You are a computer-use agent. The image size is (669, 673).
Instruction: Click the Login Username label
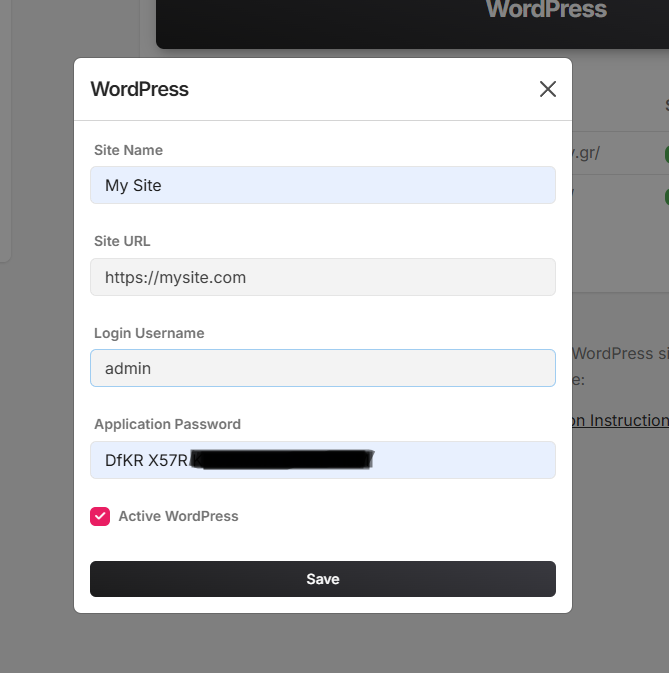149,333
